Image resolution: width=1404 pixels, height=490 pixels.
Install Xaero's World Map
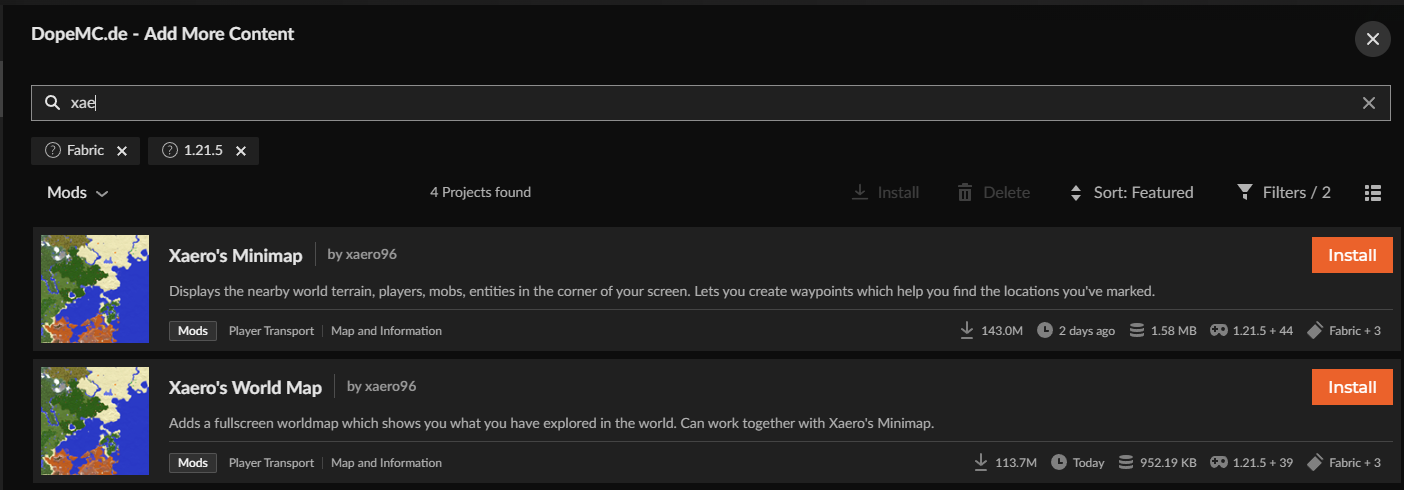click(1352, 387)
